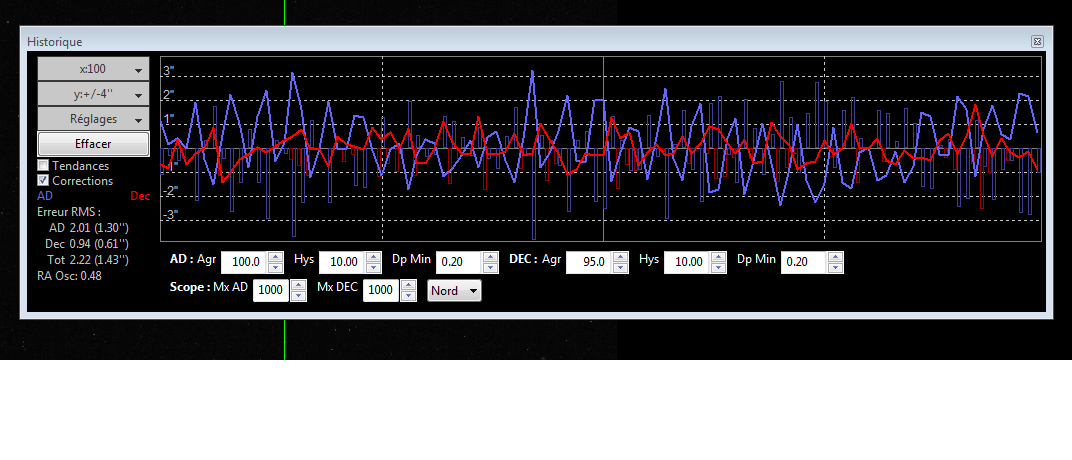Click the RA Osc: 0.48 readout
This screenshot has width=1072, height=460.
point(70,276)
